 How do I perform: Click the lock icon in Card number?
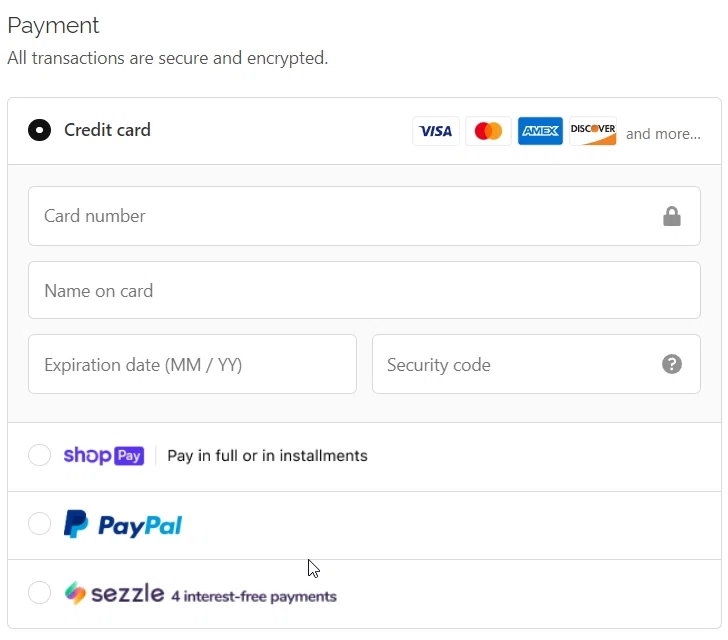click(x=672, y=216)
